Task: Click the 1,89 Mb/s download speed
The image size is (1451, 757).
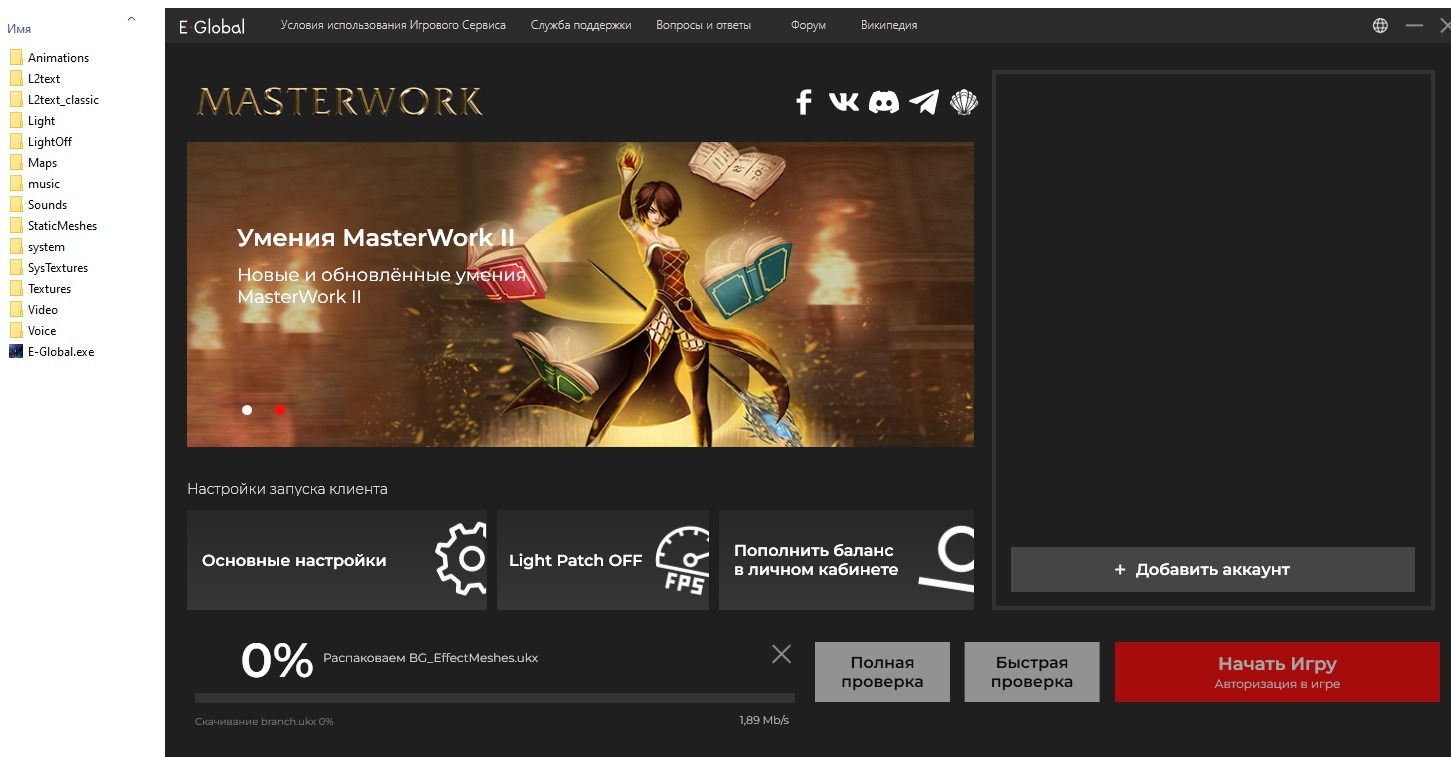Action: (764, 720)
